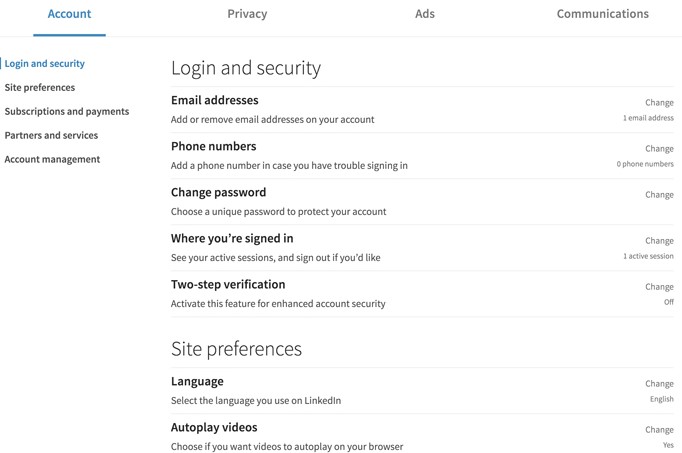
Task: Change Two-step verification setting
Action: click(659, 287)
